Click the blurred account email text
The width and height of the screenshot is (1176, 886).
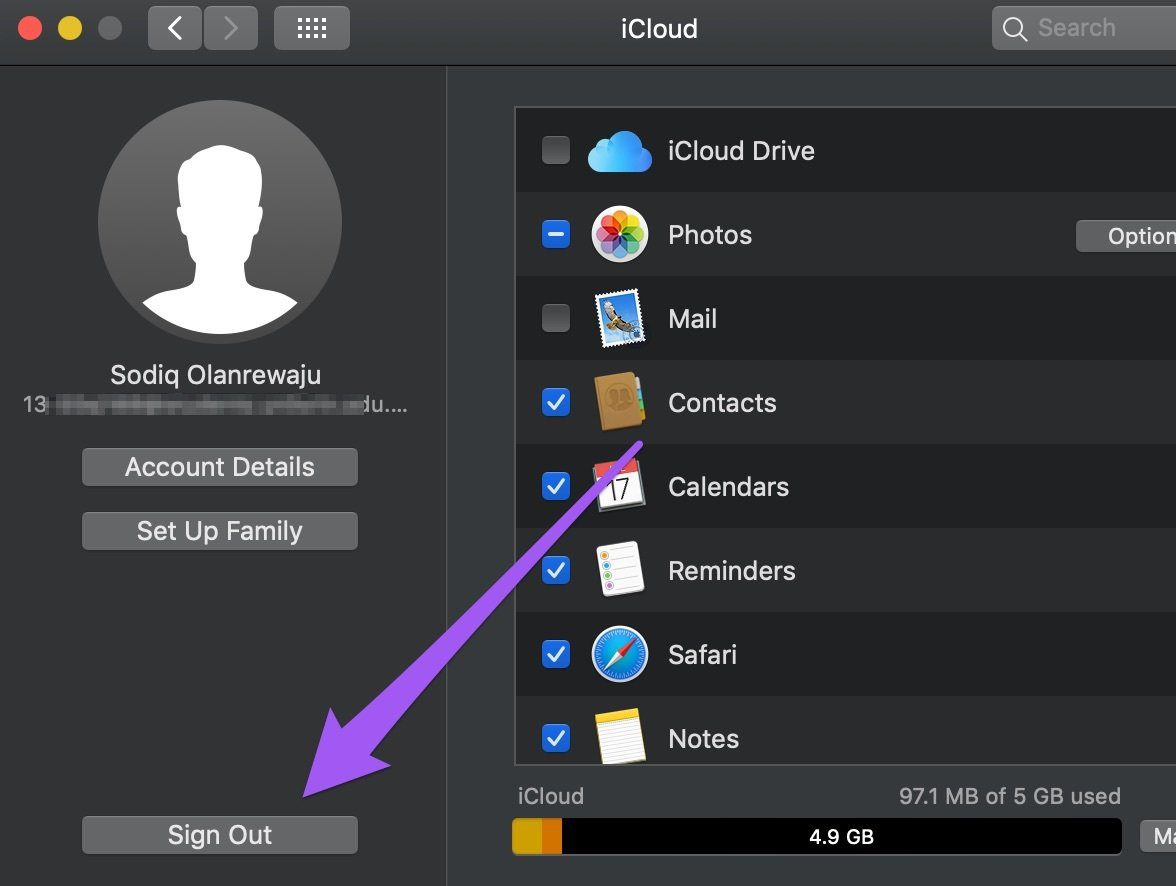click(215, 405)
